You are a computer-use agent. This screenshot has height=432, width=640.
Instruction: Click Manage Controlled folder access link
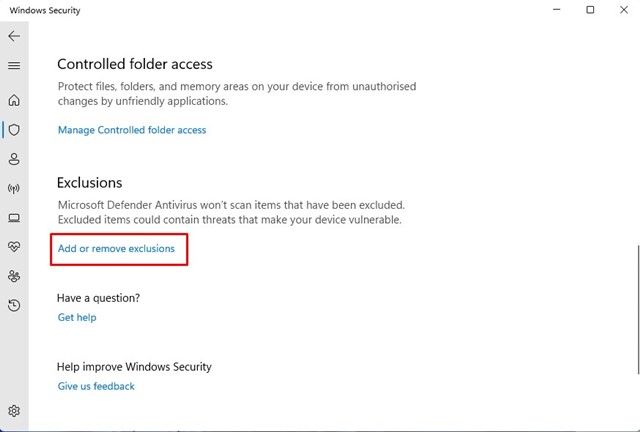132,130
